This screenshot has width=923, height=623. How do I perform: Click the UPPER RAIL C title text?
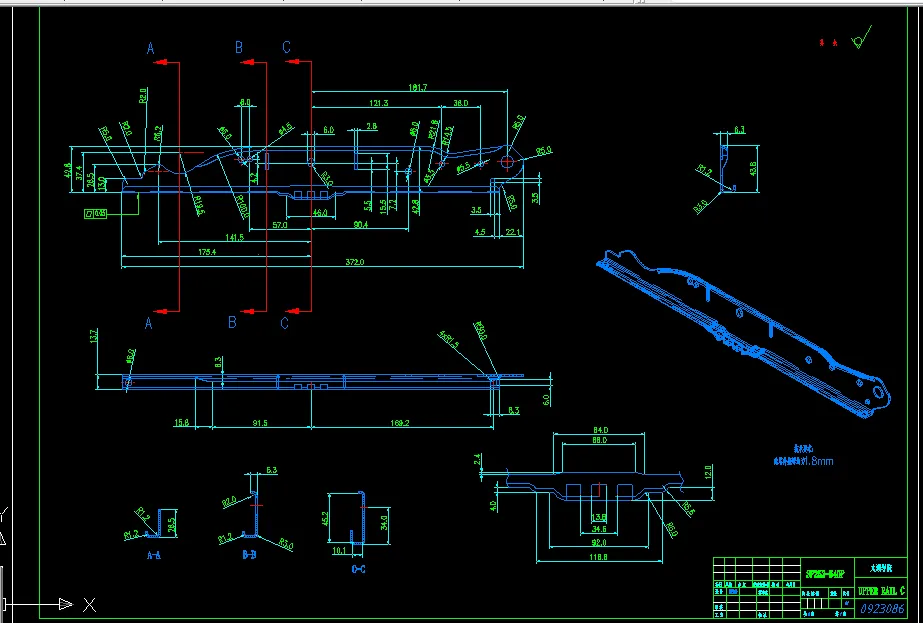tap(881, 591)
